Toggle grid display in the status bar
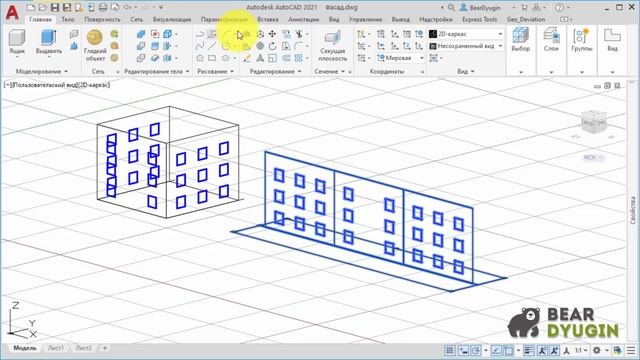This screenshot has width=640, height=360. point(449,351)
